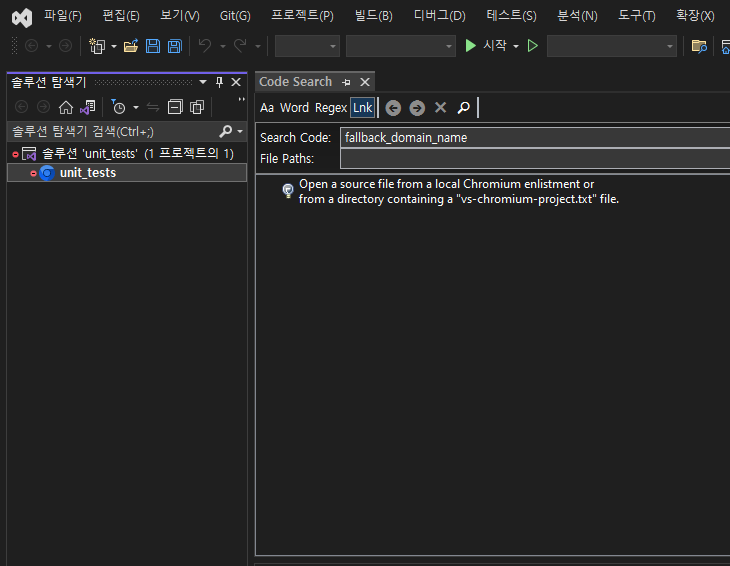Click Solution Explorer home icon
The width and height of the screenshot is (730, 566).
[66, 108]
